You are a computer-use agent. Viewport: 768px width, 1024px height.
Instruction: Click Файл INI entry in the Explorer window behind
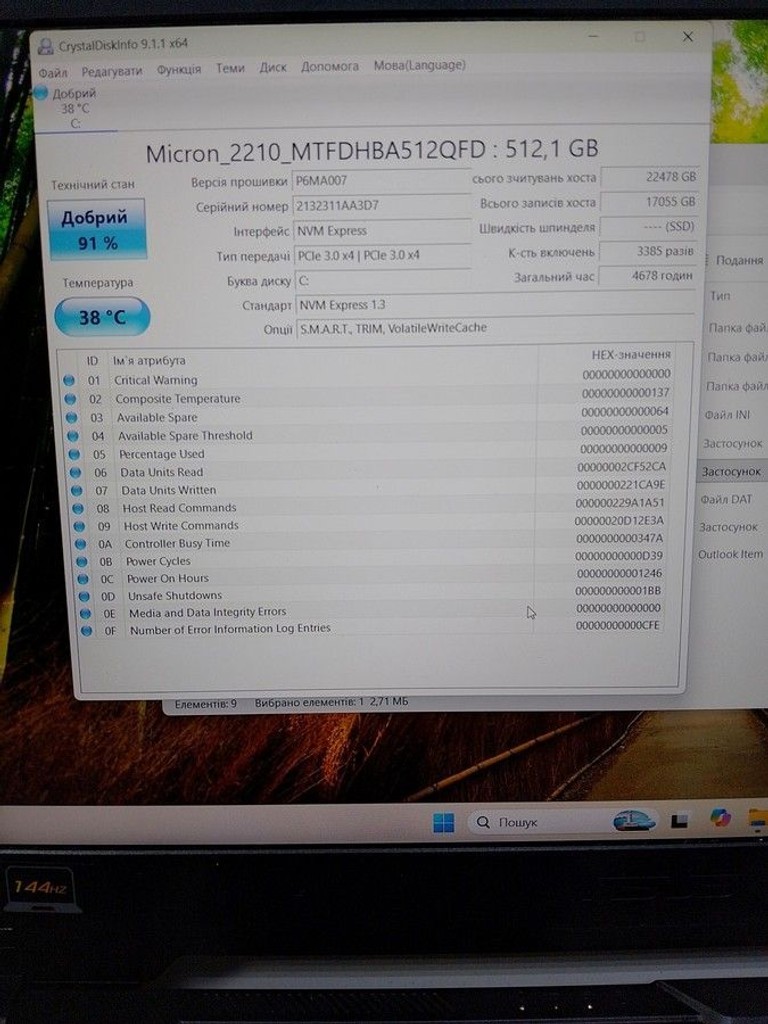728,415
